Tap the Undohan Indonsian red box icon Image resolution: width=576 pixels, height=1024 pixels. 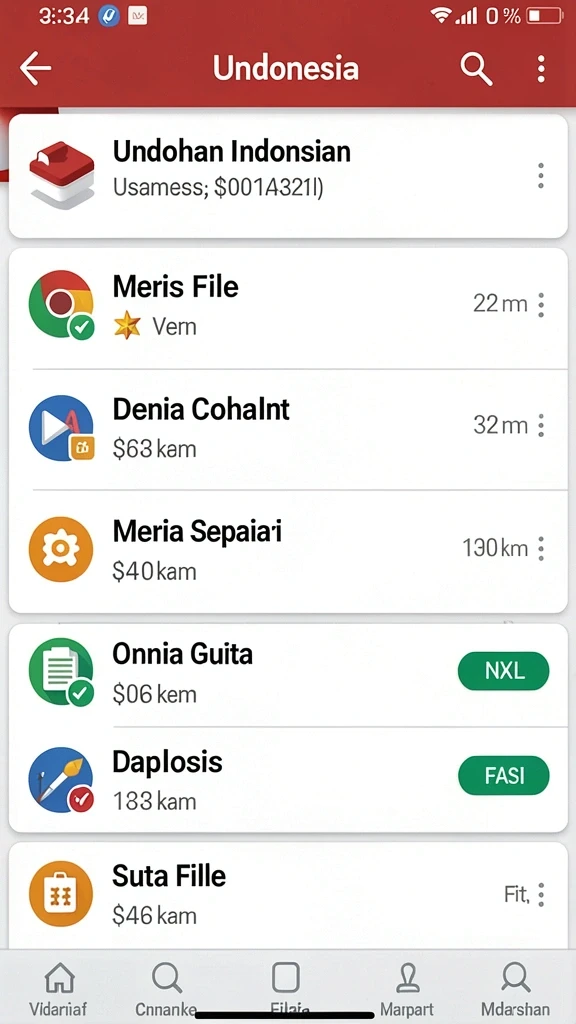pos(61,175)
